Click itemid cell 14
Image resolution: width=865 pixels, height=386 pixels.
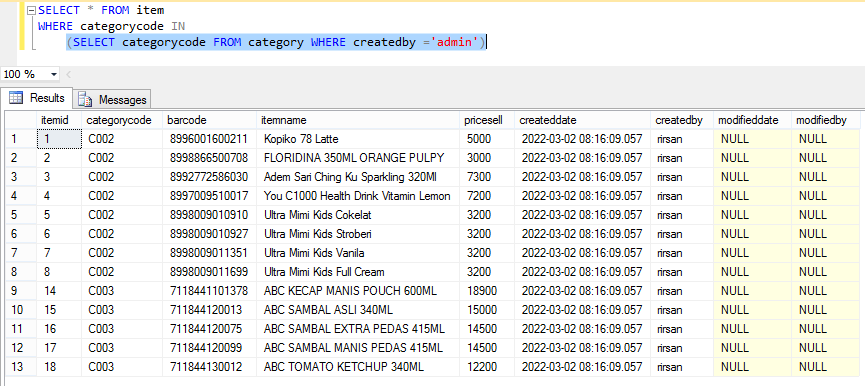pos(59,291)
